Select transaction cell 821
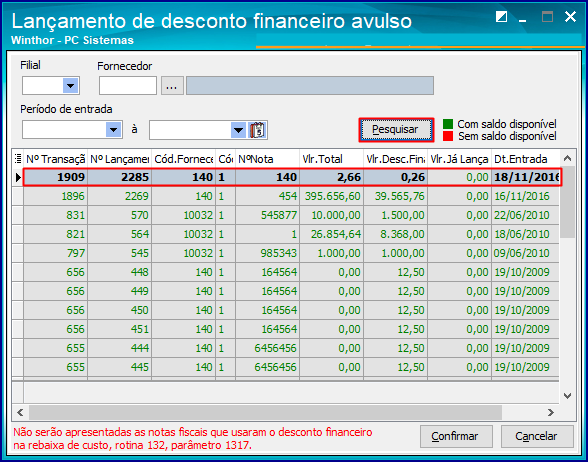Screen dimensions: 588x462 (x=56, y=234)
